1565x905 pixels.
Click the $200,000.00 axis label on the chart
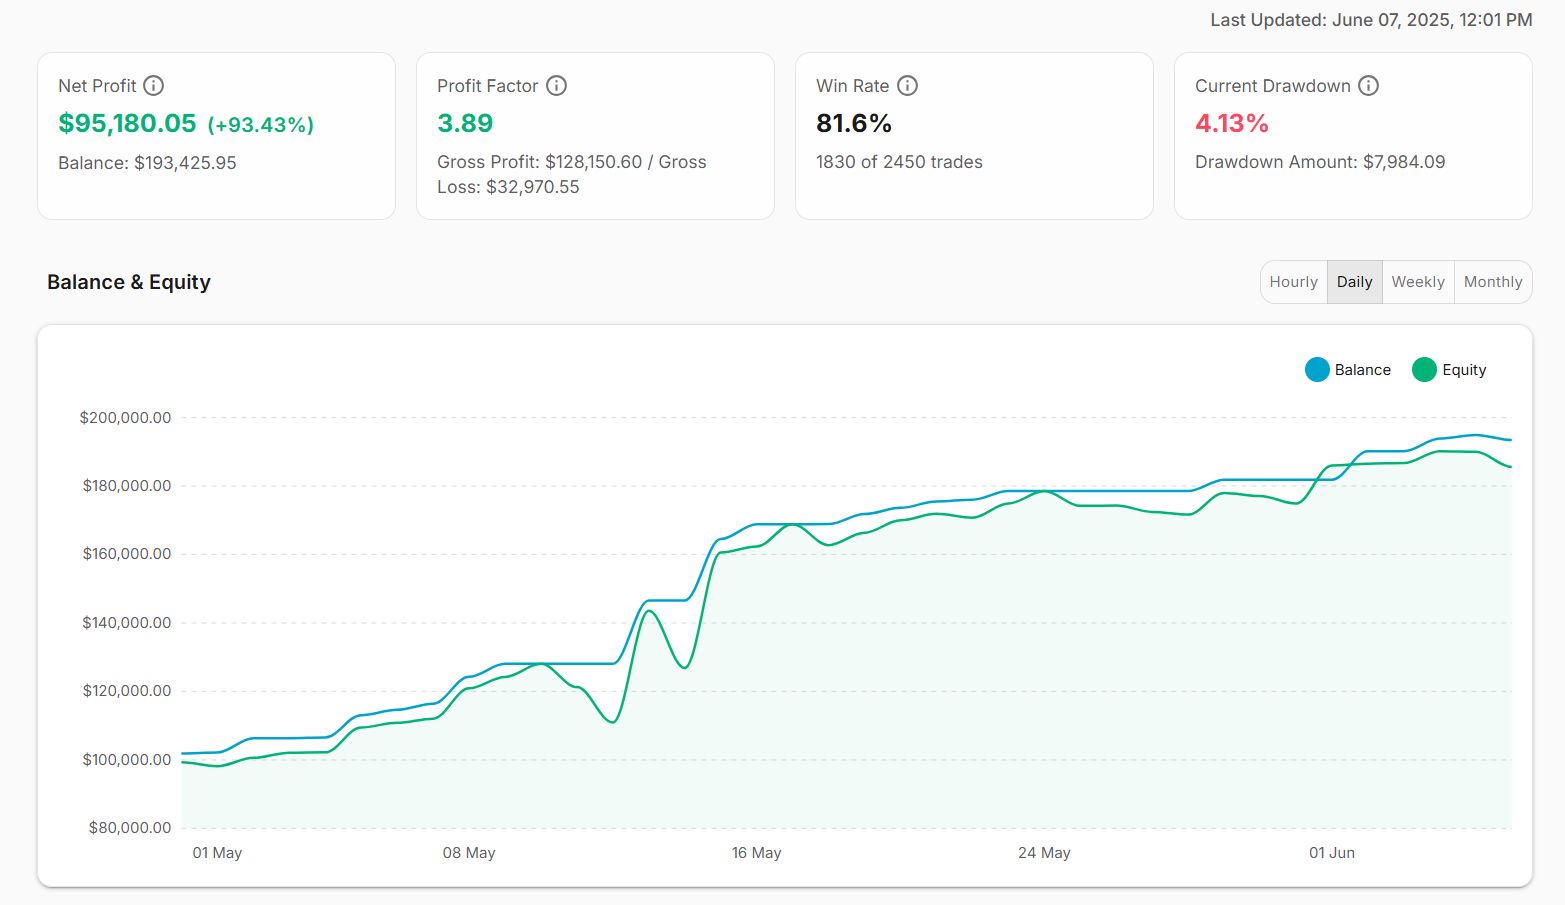click(125, 417)
